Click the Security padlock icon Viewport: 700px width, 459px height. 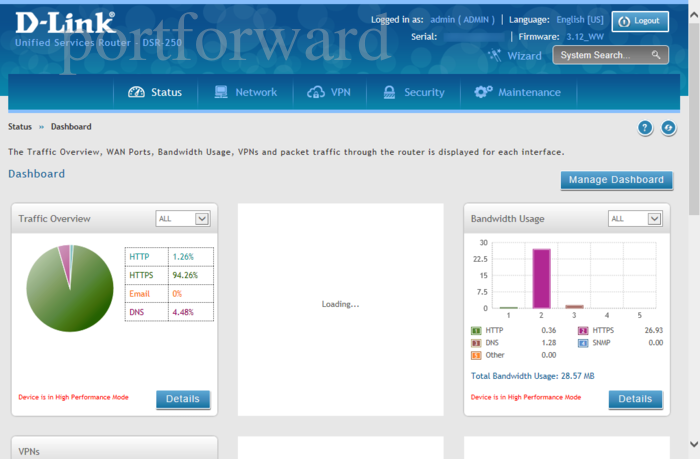387,92
